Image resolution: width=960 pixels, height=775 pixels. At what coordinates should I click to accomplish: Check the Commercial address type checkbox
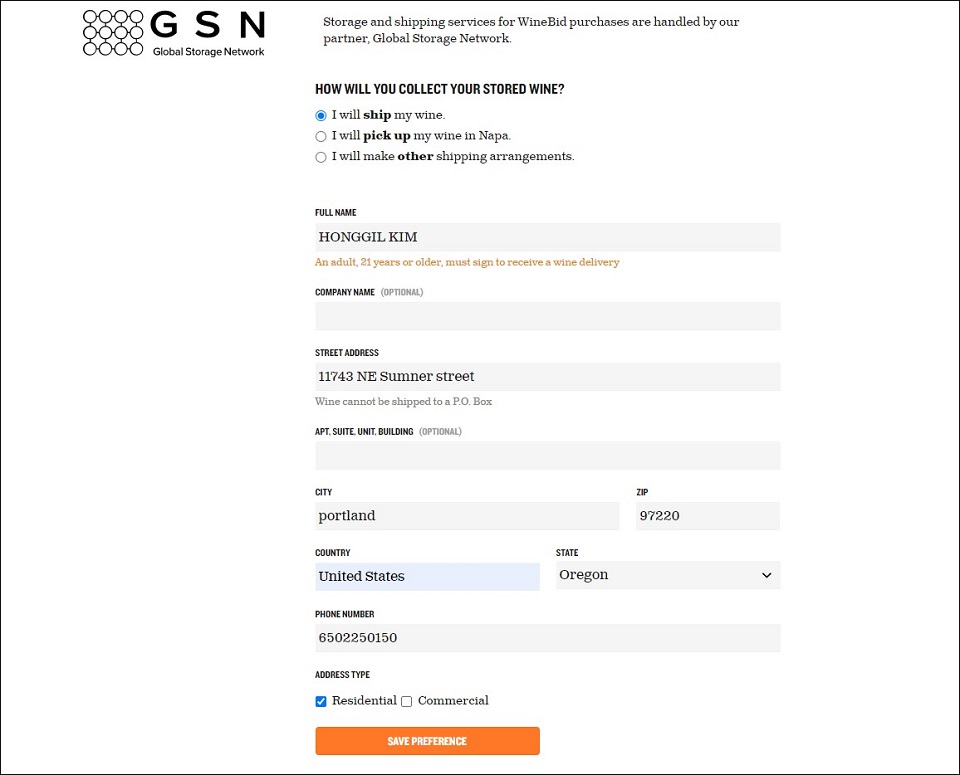[407, 701]
